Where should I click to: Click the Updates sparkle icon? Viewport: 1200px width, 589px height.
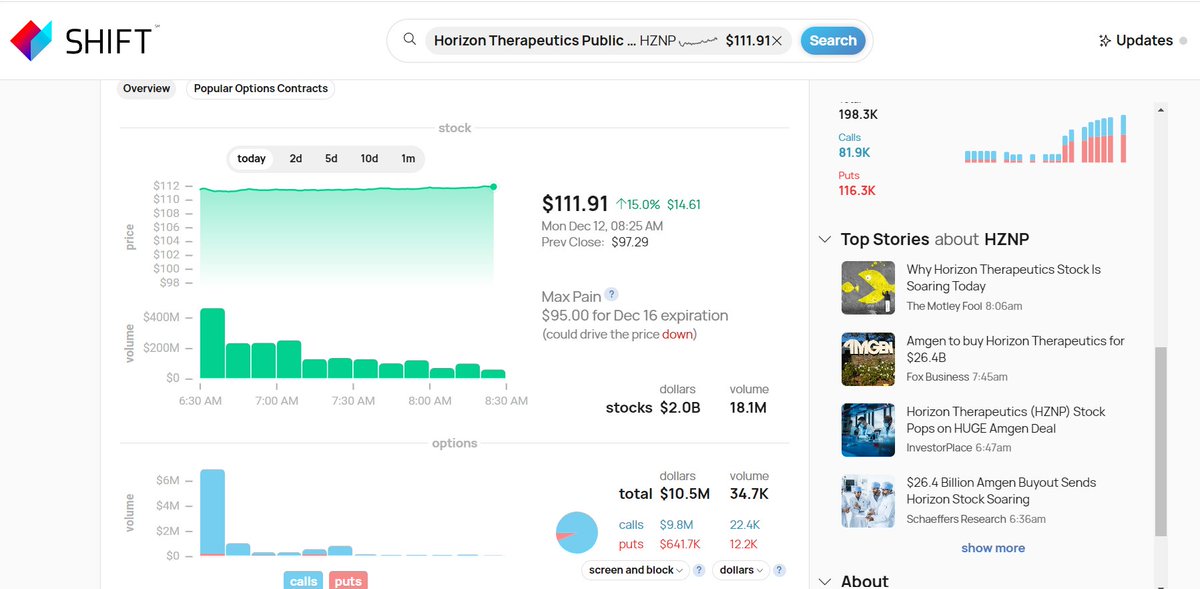click(1105, 41)
